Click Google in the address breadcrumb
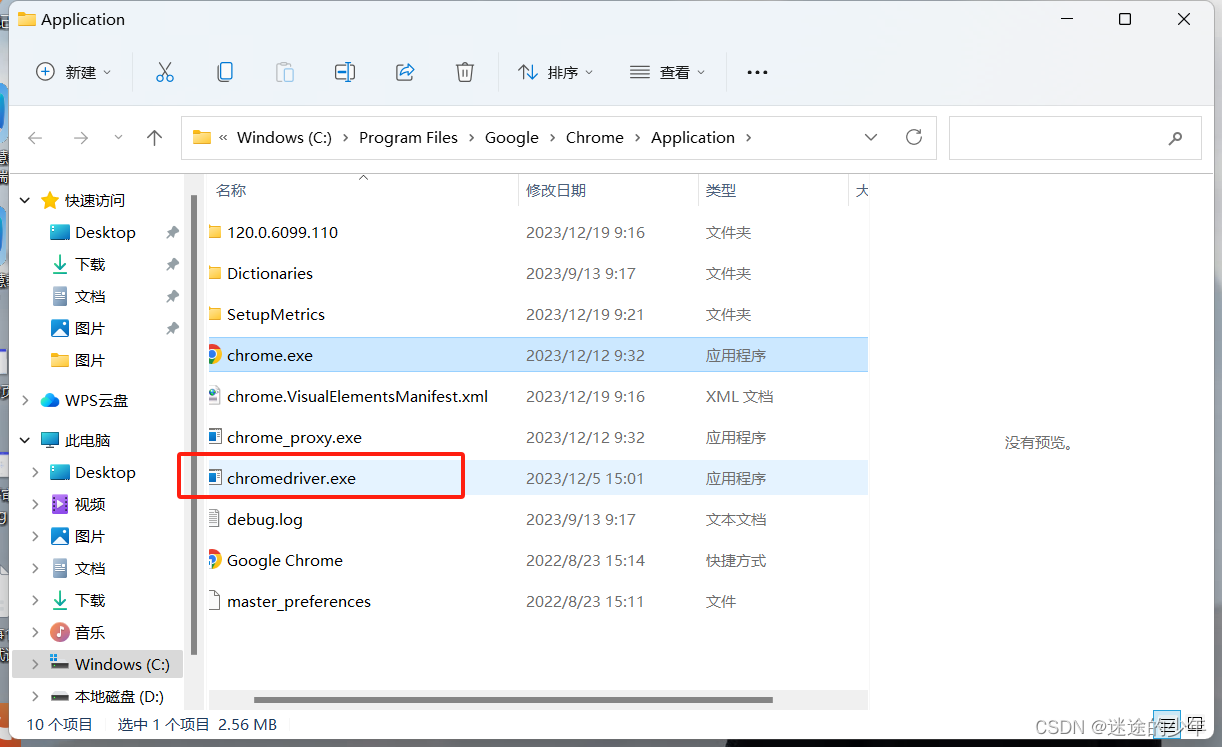 tap(512, 138)
